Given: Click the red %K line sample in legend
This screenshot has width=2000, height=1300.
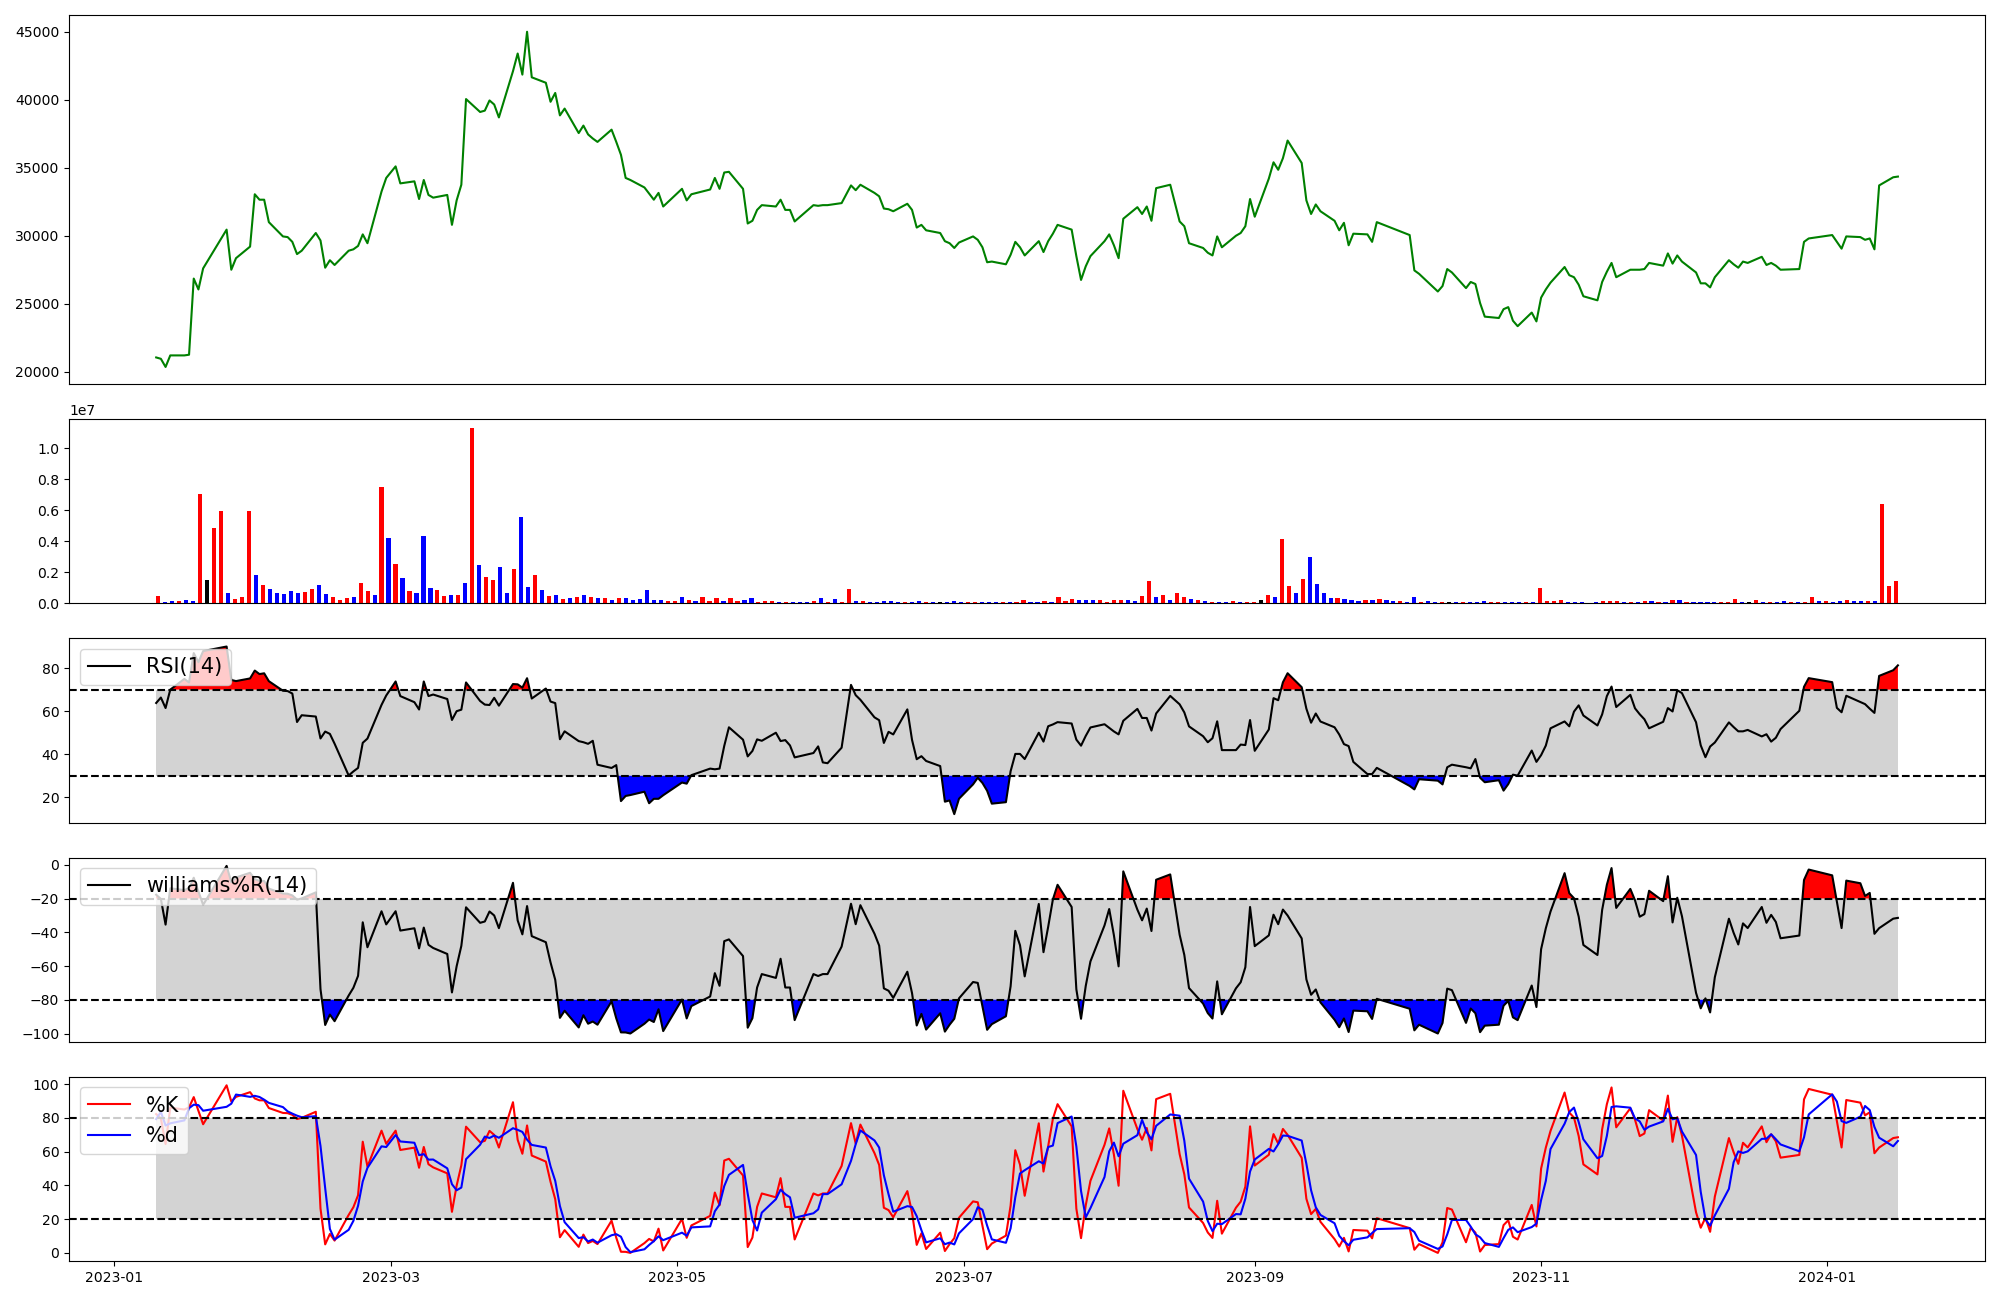Looking at the screenshot, I should point(109,1105).
